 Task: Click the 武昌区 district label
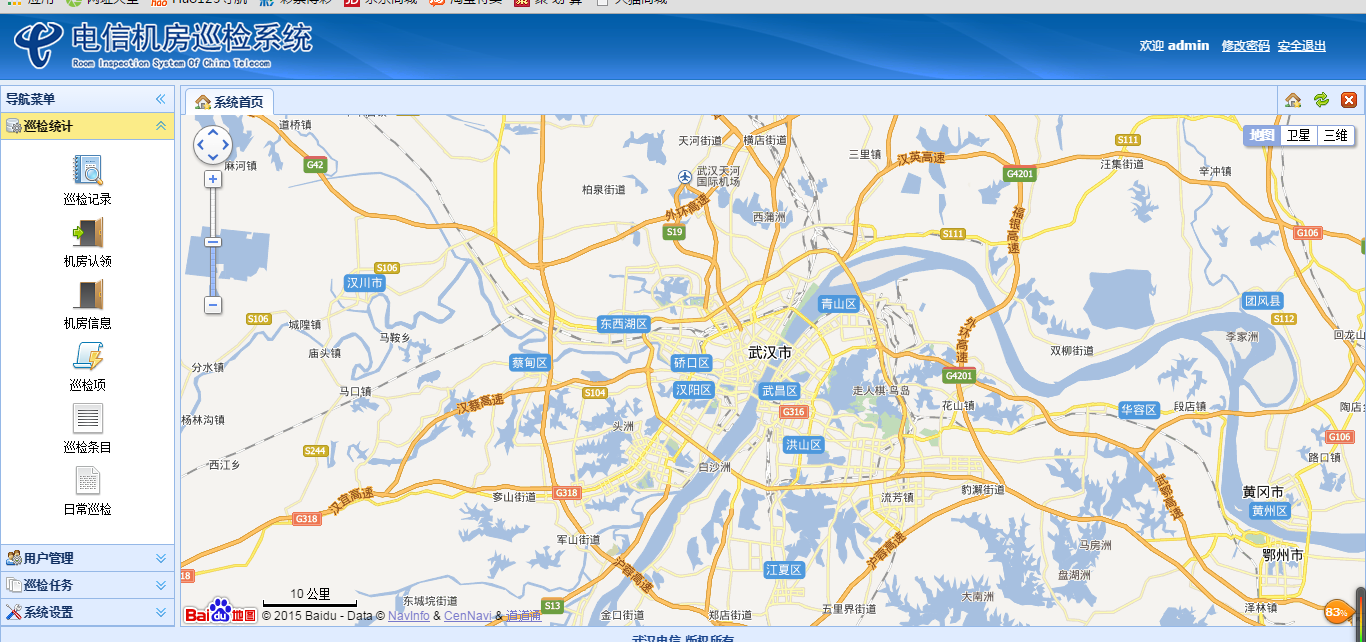click(779, 391)
